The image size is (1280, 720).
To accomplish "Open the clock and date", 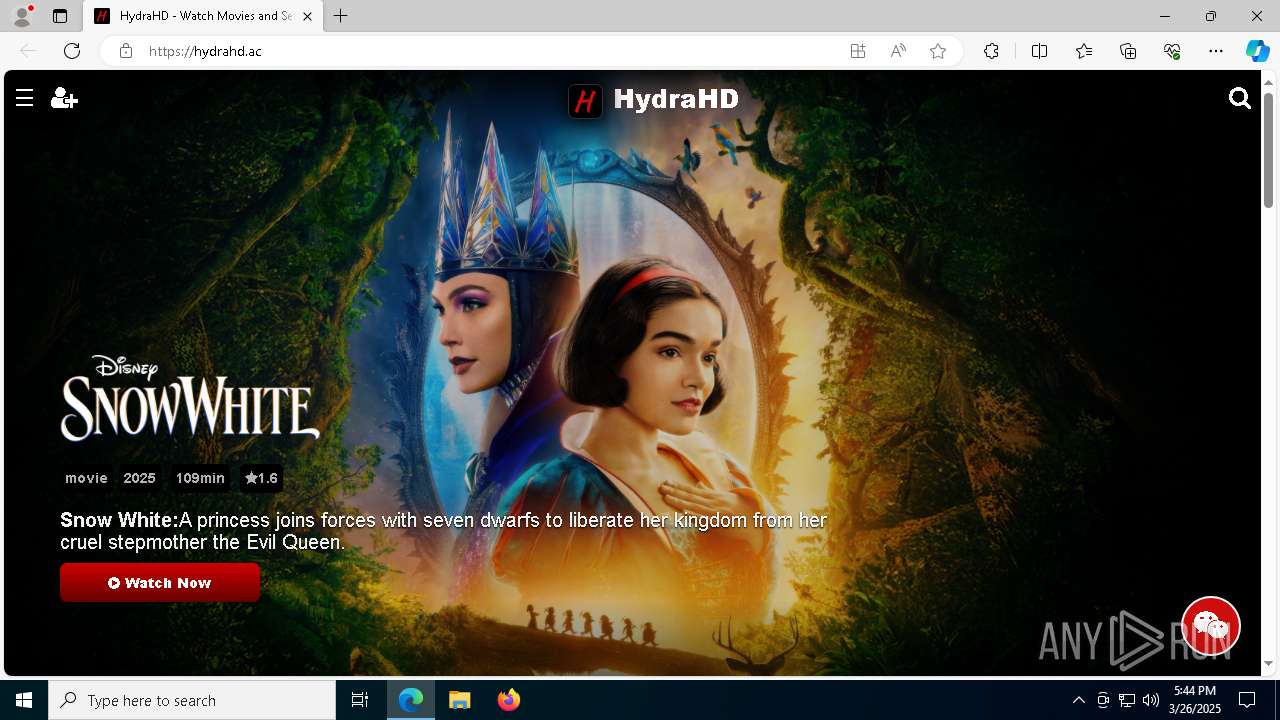I will (1195, 700).
